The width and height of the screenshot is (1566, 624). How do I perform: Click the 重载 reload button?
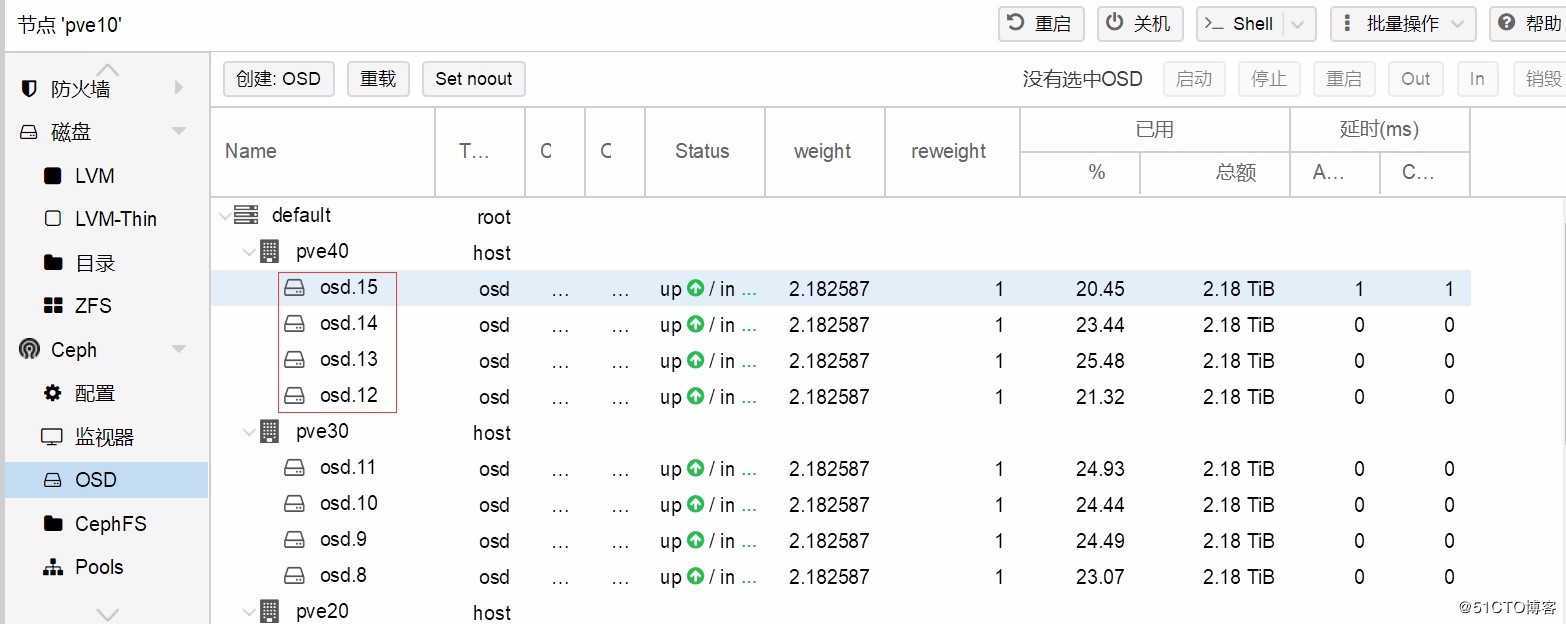tap(378, 79)
